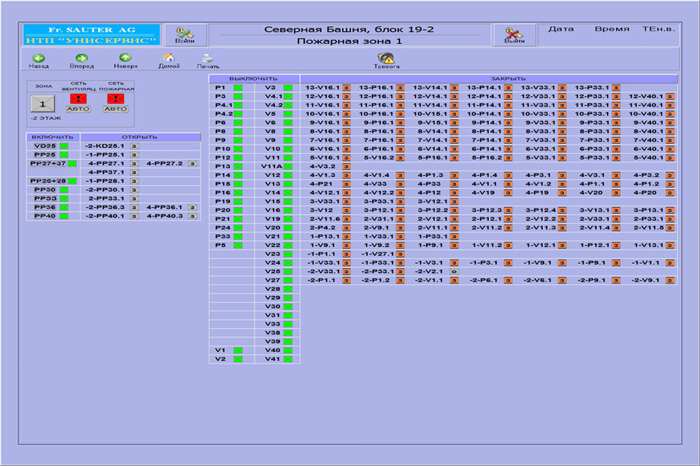Screen dimensions: 700x466
Task: Go to the Home (Домой) screen
Action: pos(169,58)
